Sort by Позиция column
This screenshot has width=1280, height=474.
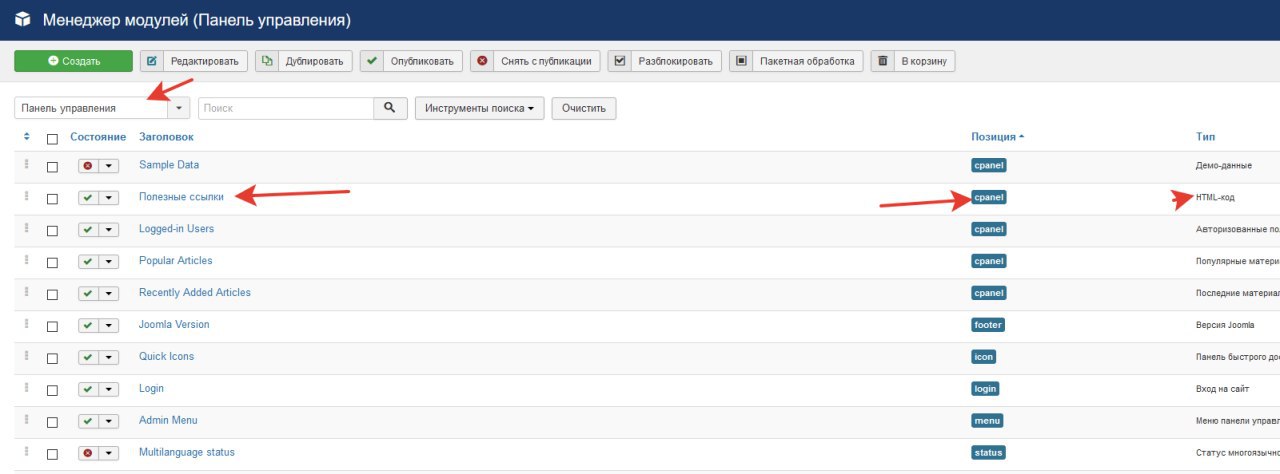click(997, 137)
